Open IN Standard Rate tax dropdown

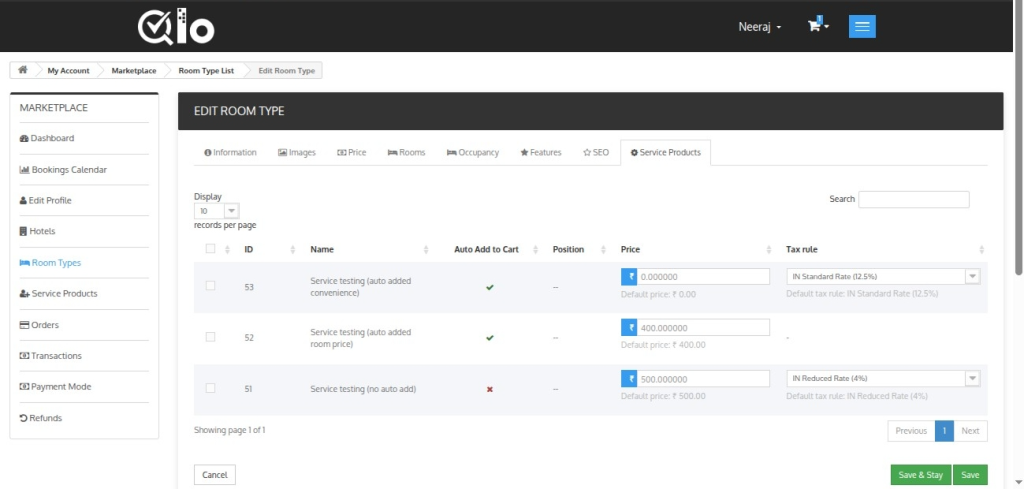(884, 276)
